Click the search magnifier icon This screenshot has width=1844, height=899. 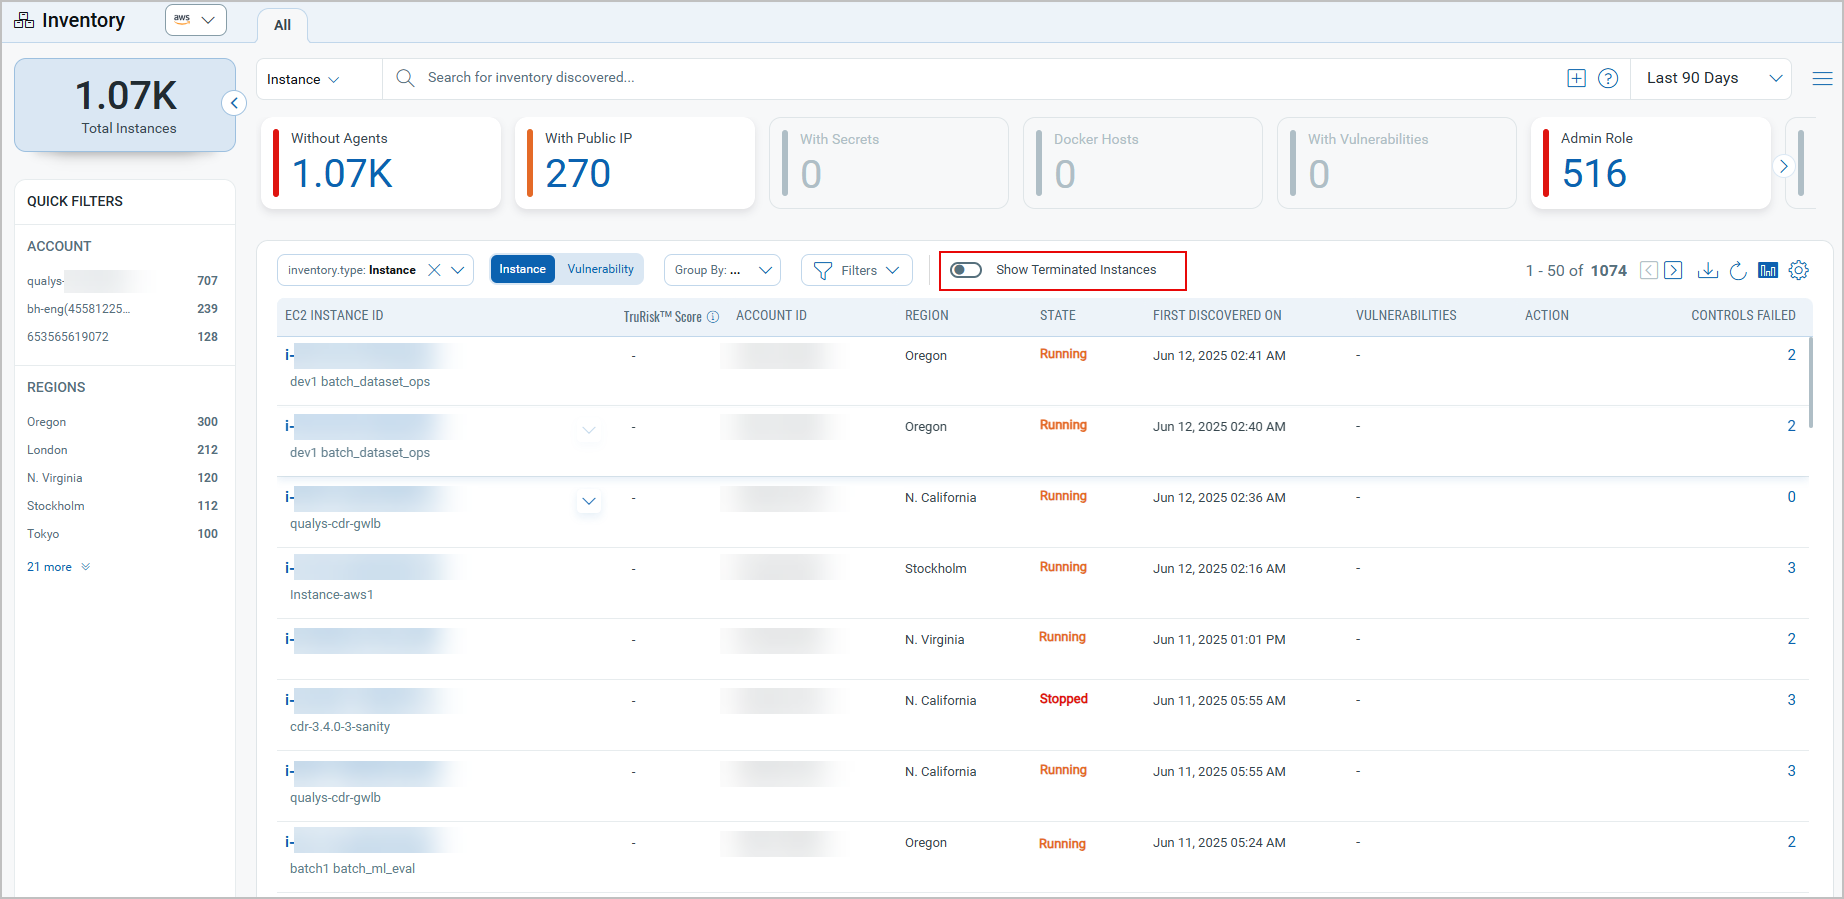(405, 78)
